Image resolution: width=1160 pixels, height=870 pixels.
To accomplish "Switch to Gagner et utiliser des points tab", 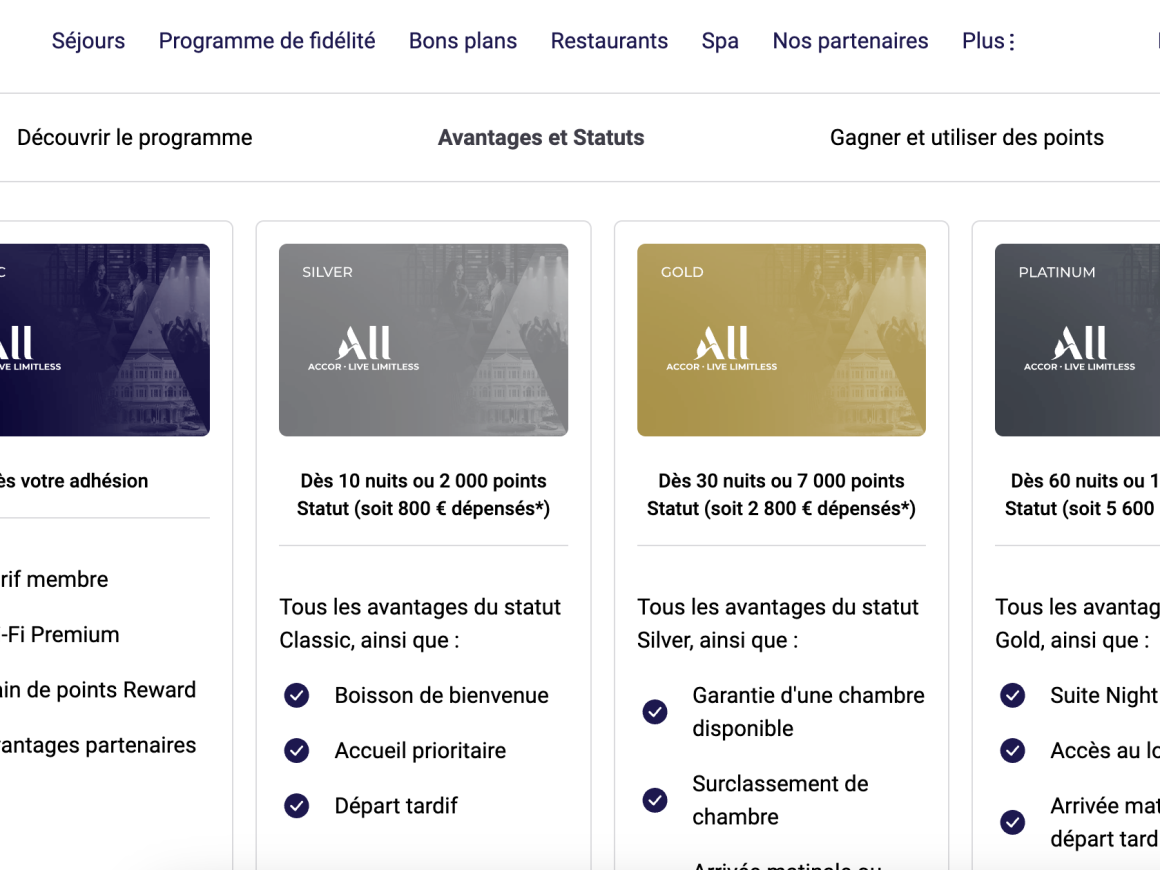I will [967, 138].
